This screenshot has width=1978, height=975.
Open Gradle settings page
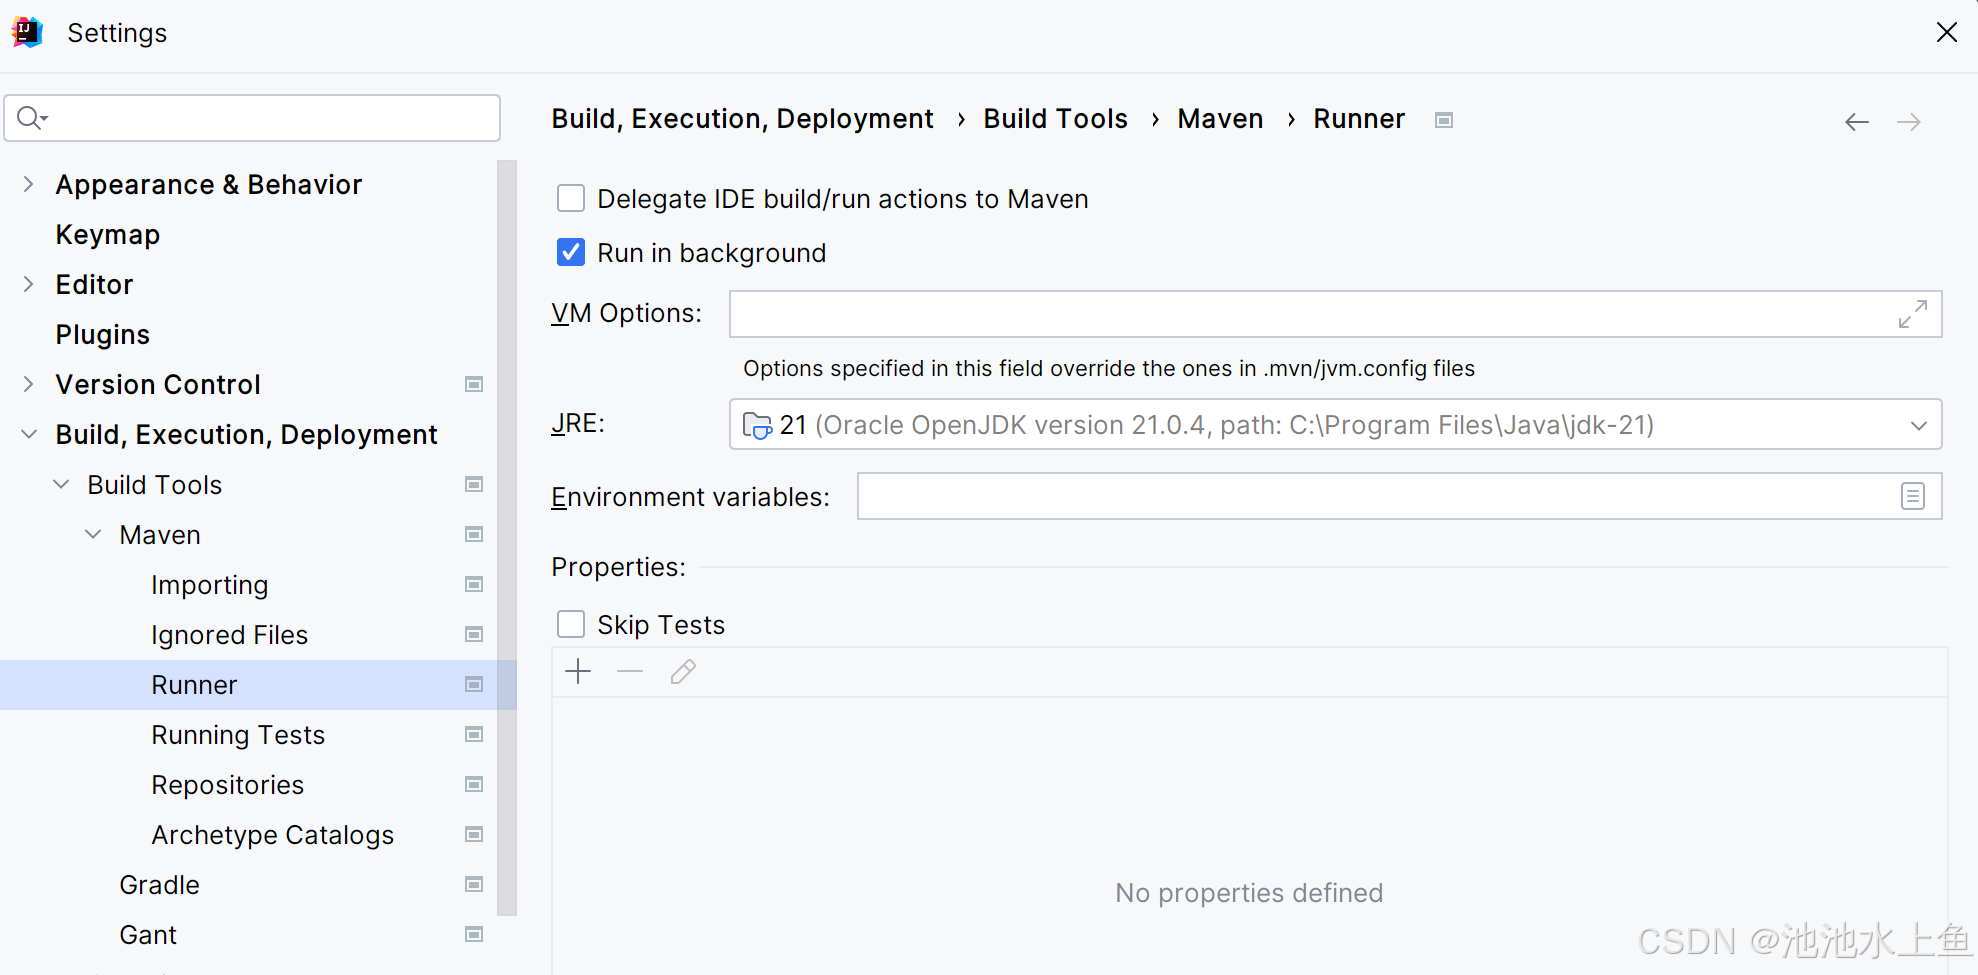(x=160, y=885)
